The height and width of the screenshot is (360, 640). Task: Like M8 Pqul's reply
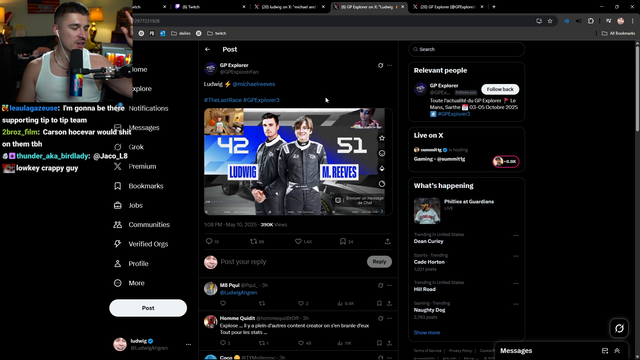[301, 303]
